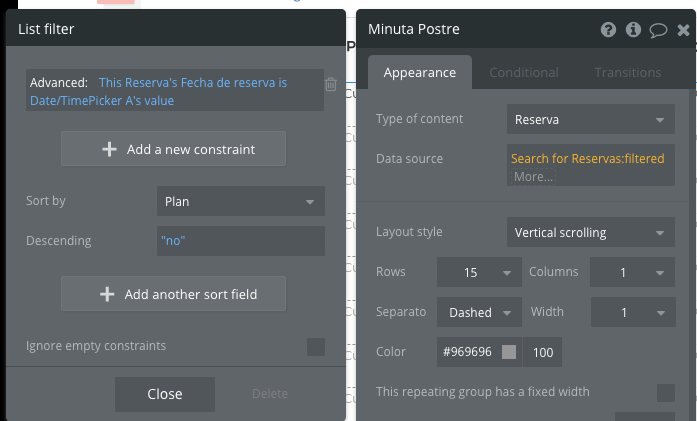Open the Search for Reservas:filtered data source

pyautogui.click(x=587, y=158)
